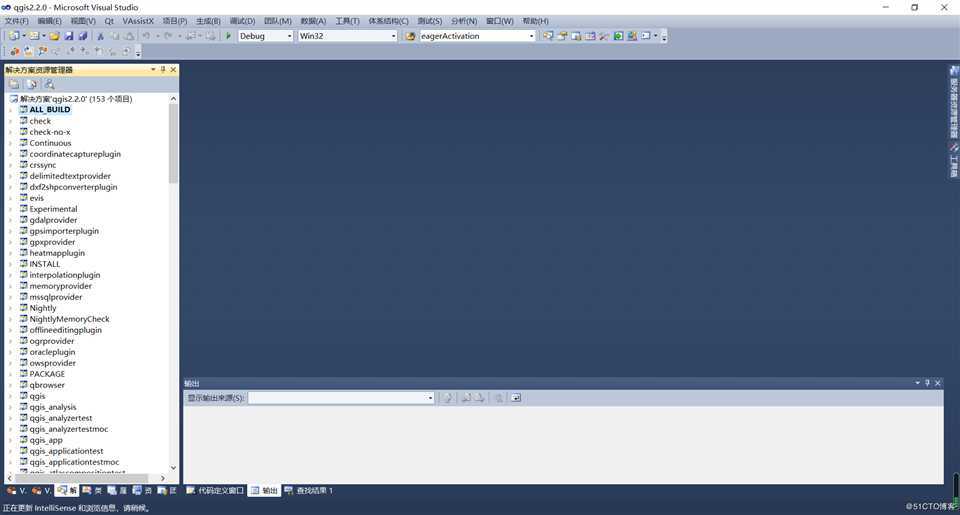Image resolution: width=960 pixels, height=515 pixels.
Task: Click the Add New Item icon
Action: pyautogui.click(x=34, y=36)
